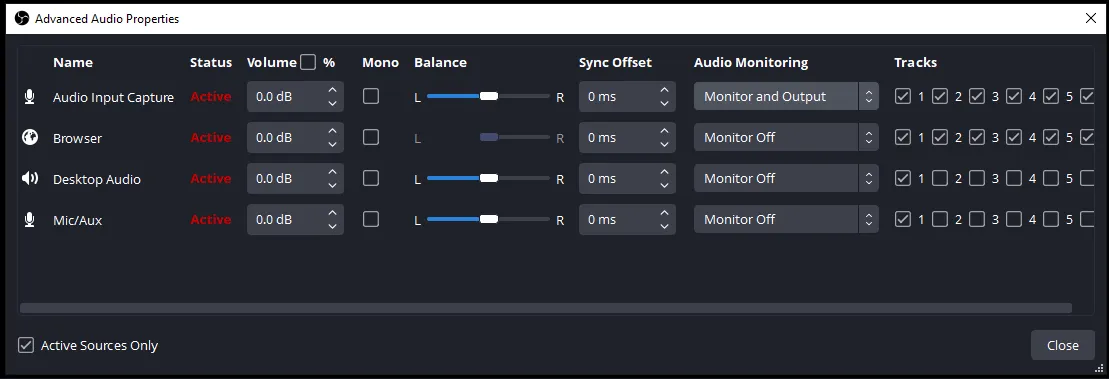The width and height of the screenshot is (1109, 379).
Task: Click the Sync Offset column header
Action: pyautogui.click(x=615, y=62)
